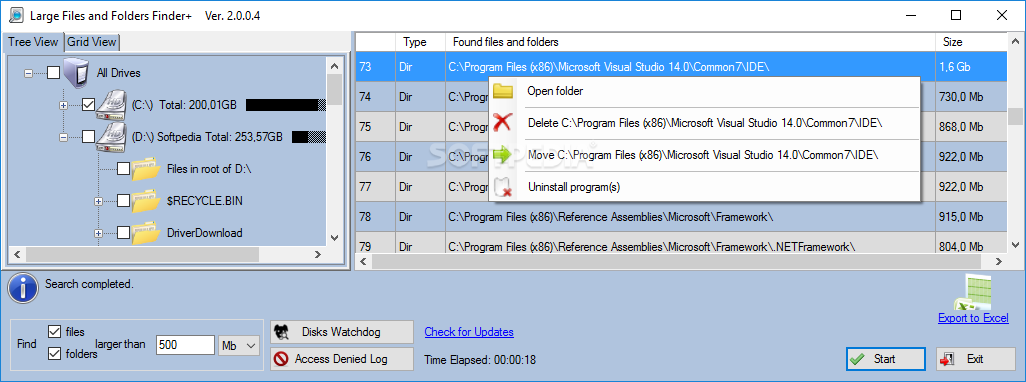Uncheck the C:\ drive checkbox

coord(88,105)
